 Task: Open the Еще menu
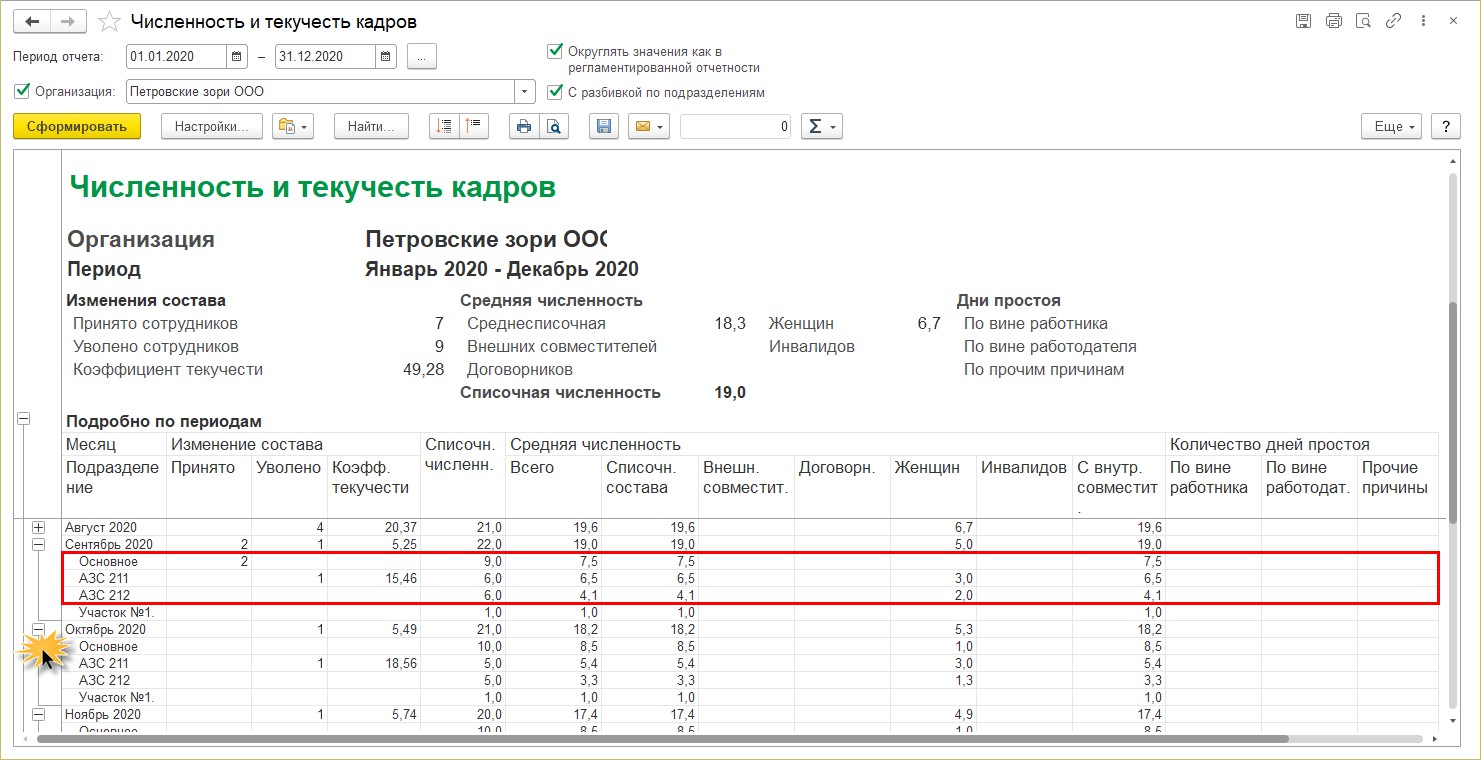click(1391, 126)
